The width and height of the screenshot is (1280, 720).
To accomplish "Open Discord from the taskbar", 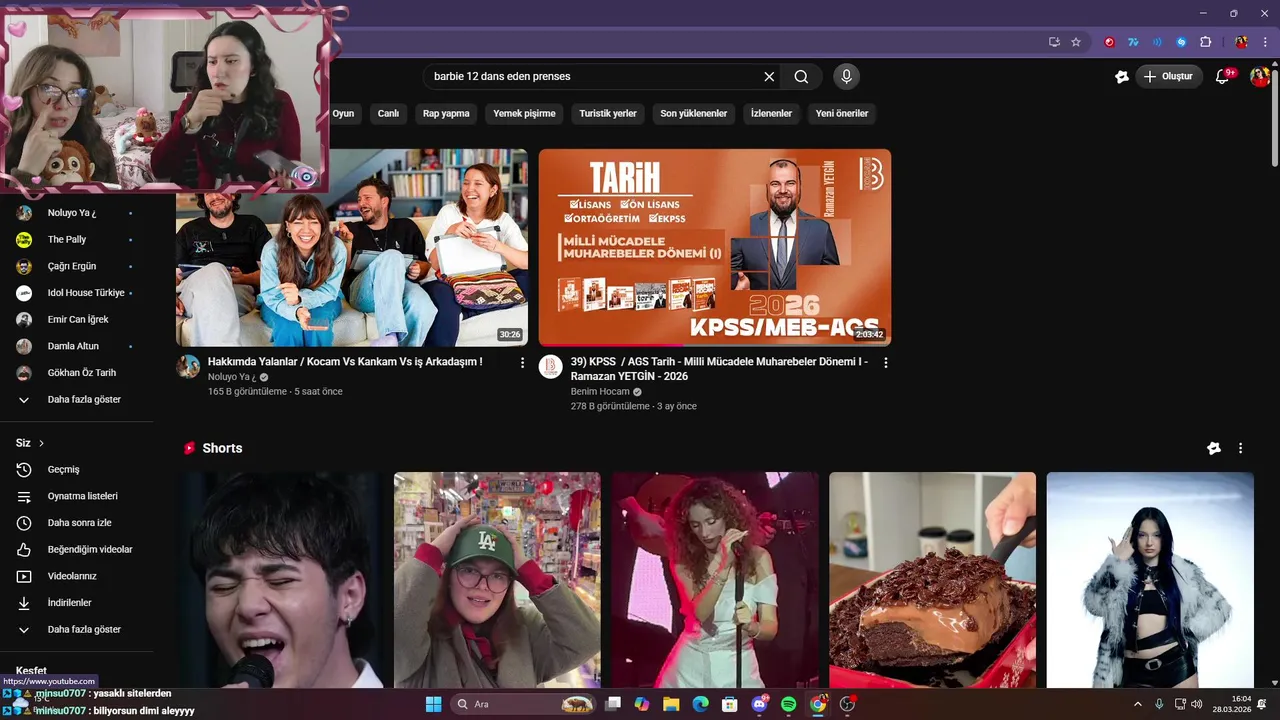I will (759, 704).
